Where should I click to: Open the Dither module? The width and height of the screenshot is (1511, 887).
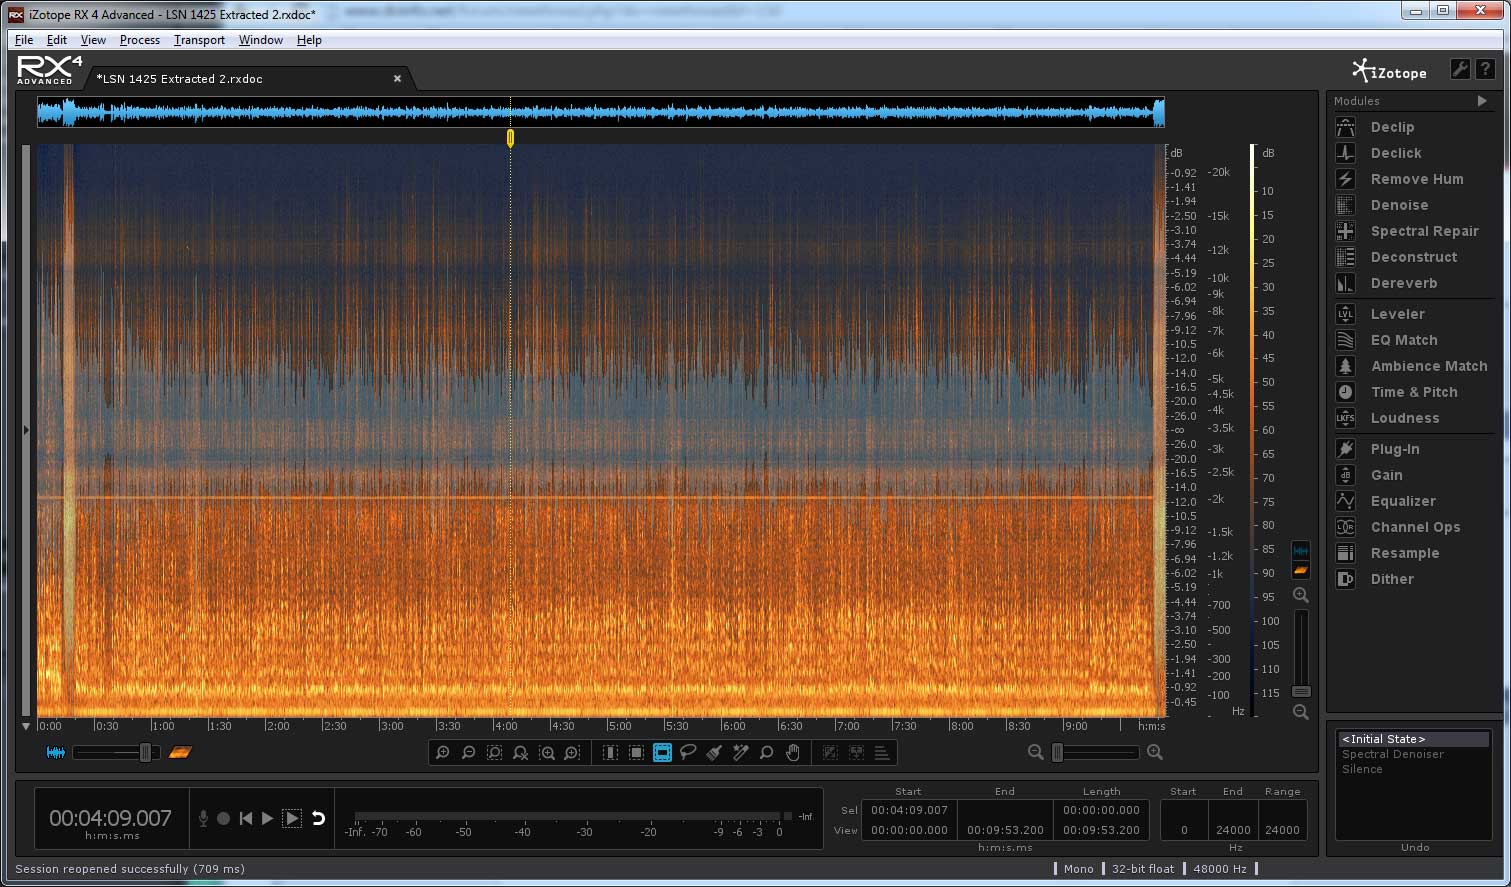(x=1391, y=579)
